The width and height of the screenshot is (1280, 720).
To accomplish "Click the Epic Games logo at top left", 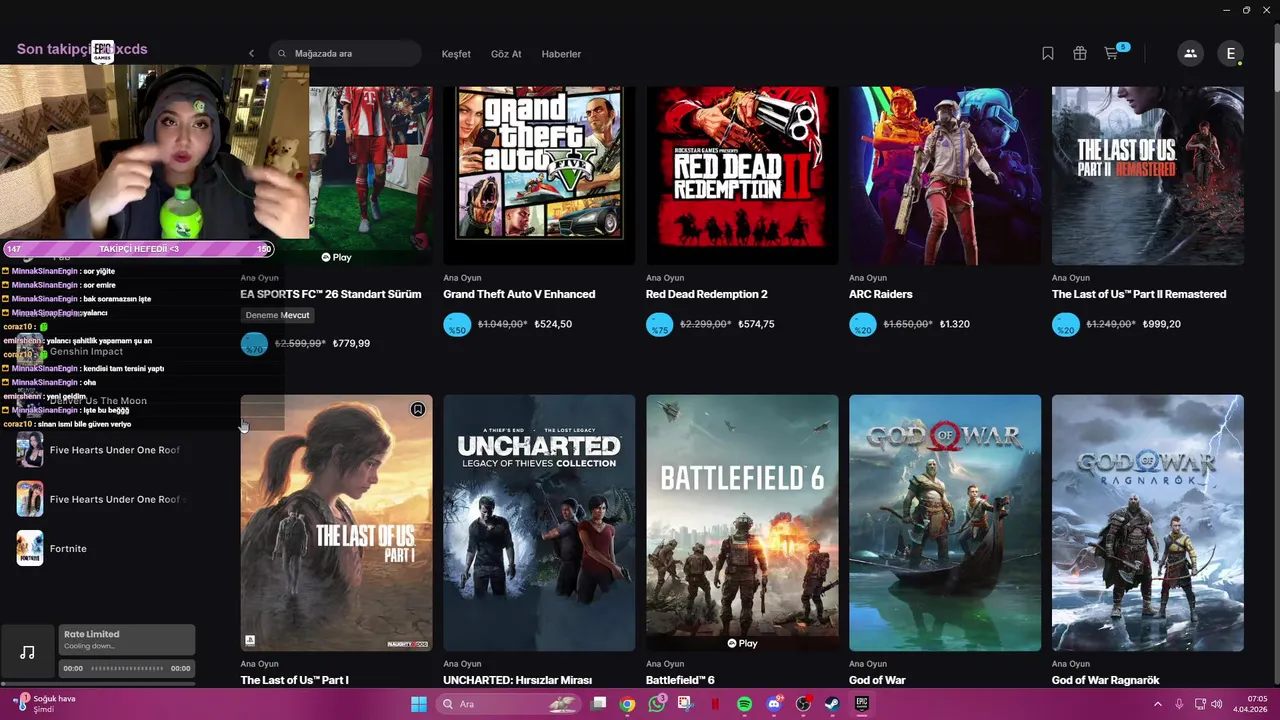I will (102, 52).
